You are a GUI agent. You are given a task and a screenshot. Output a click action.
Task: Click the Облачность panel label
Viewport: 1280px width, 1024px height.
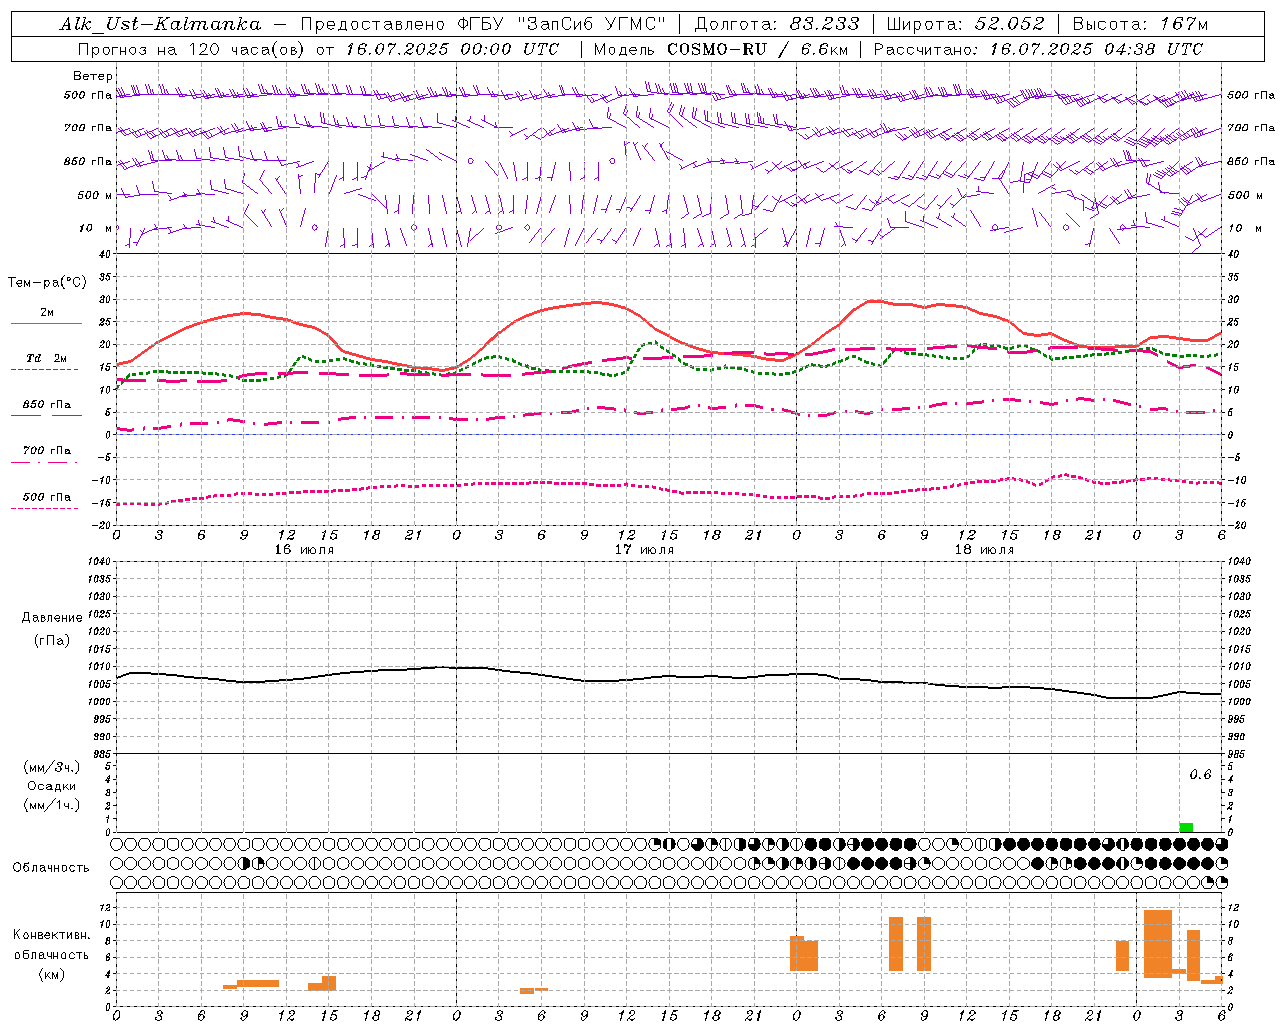tap(51, 868)
